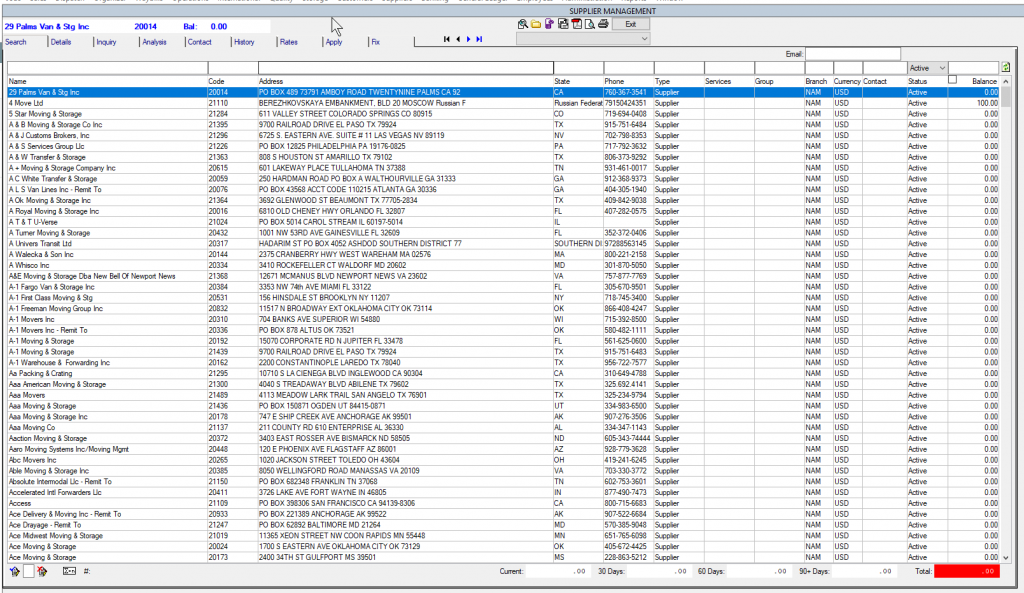Go to next record navigation arrow
Viewport: 1024px width, 593px height.
(468, 39)
